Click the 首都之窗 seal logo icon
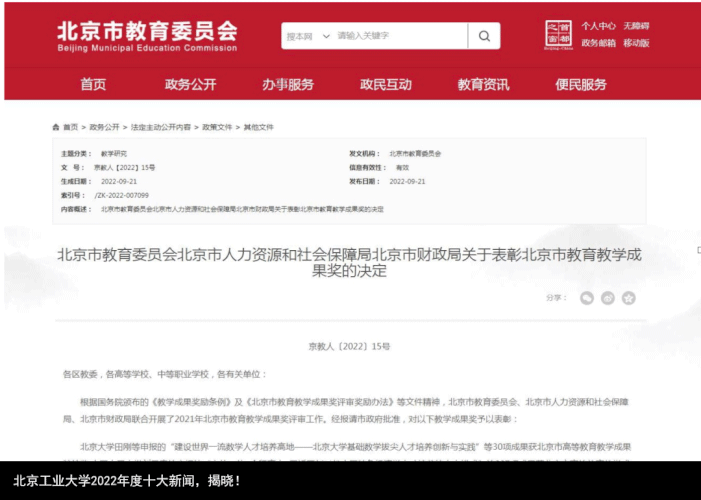This screenshot has width=701, height=500. click(558, 34)
